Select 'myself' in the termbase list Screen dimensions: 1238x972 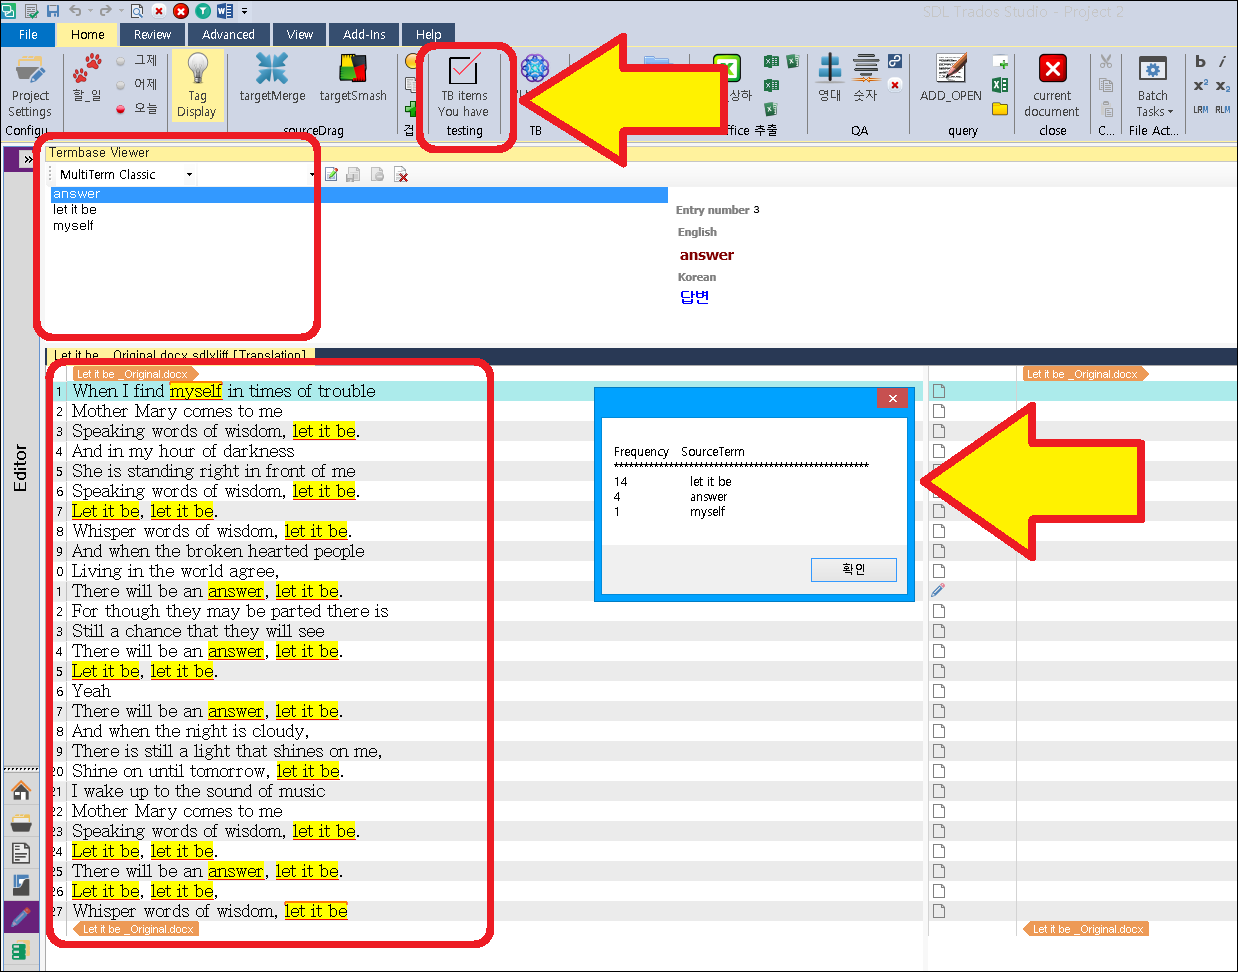pyautogui.click(x=73, y=226)
